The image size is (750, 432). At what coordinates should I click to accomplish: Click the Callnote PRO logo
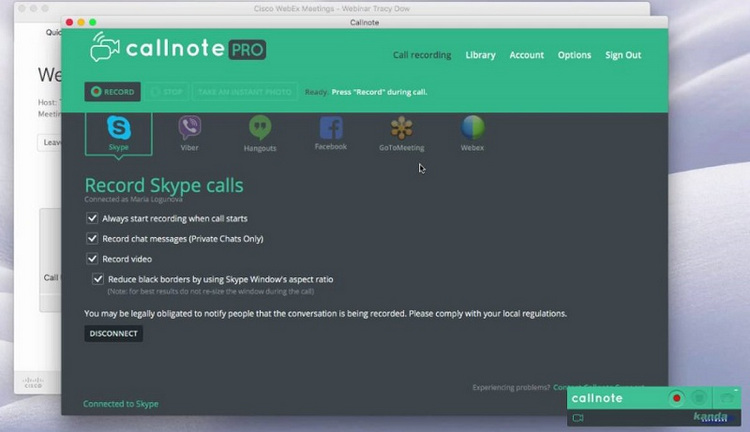177,48
